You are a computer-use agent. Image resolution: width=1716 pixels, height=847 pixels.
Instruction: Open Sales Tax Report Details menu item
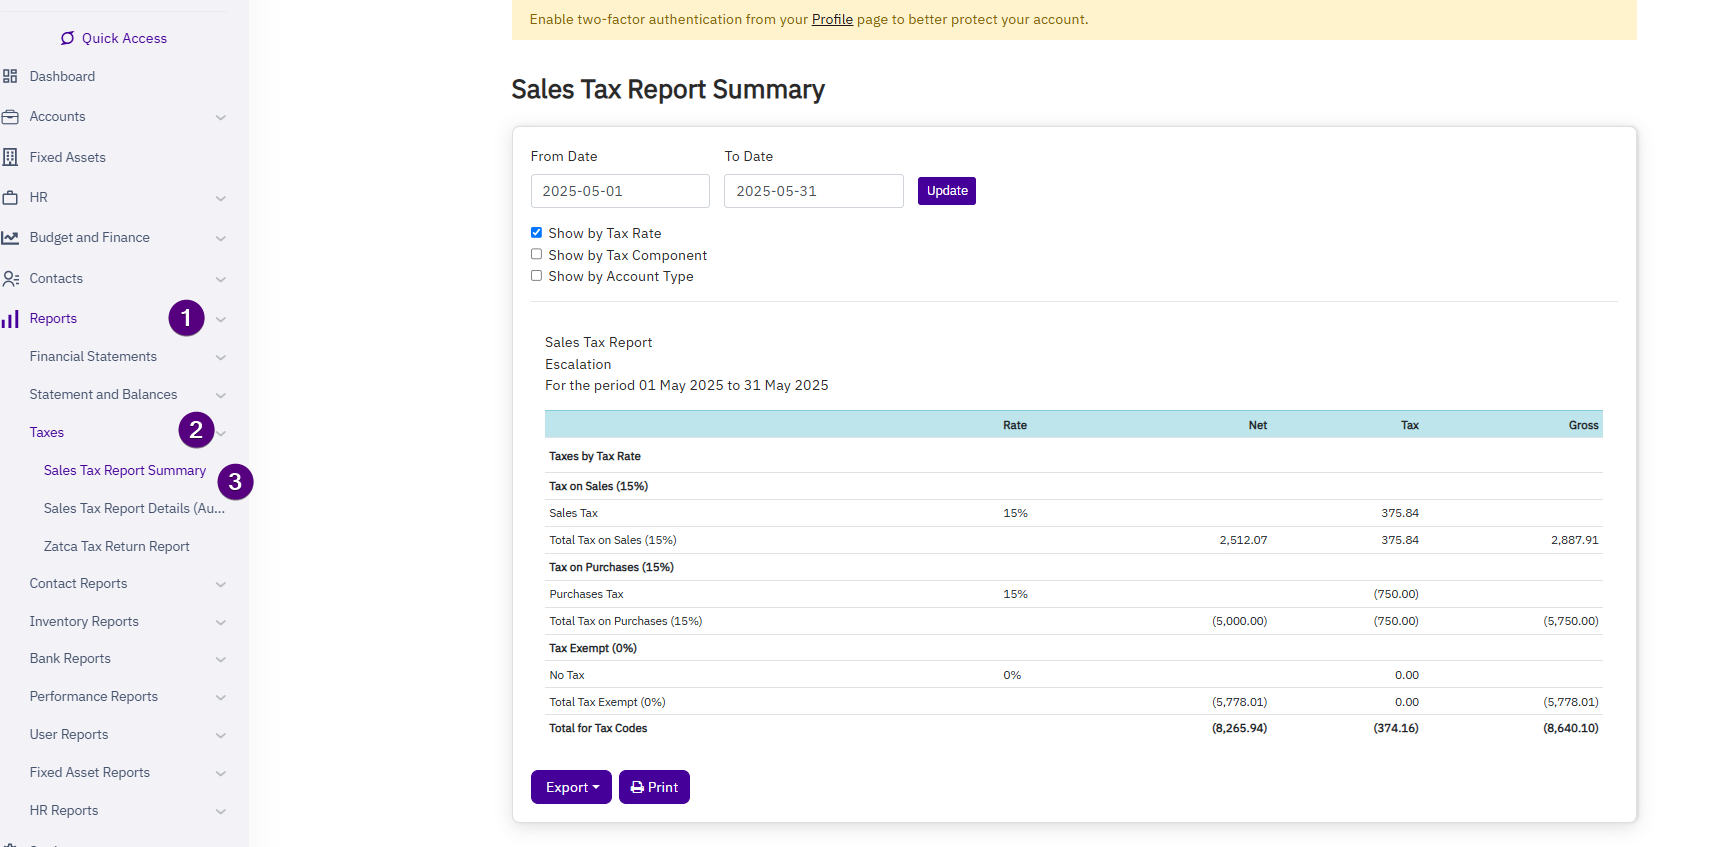pyautogui.click(x=134, y=508)
